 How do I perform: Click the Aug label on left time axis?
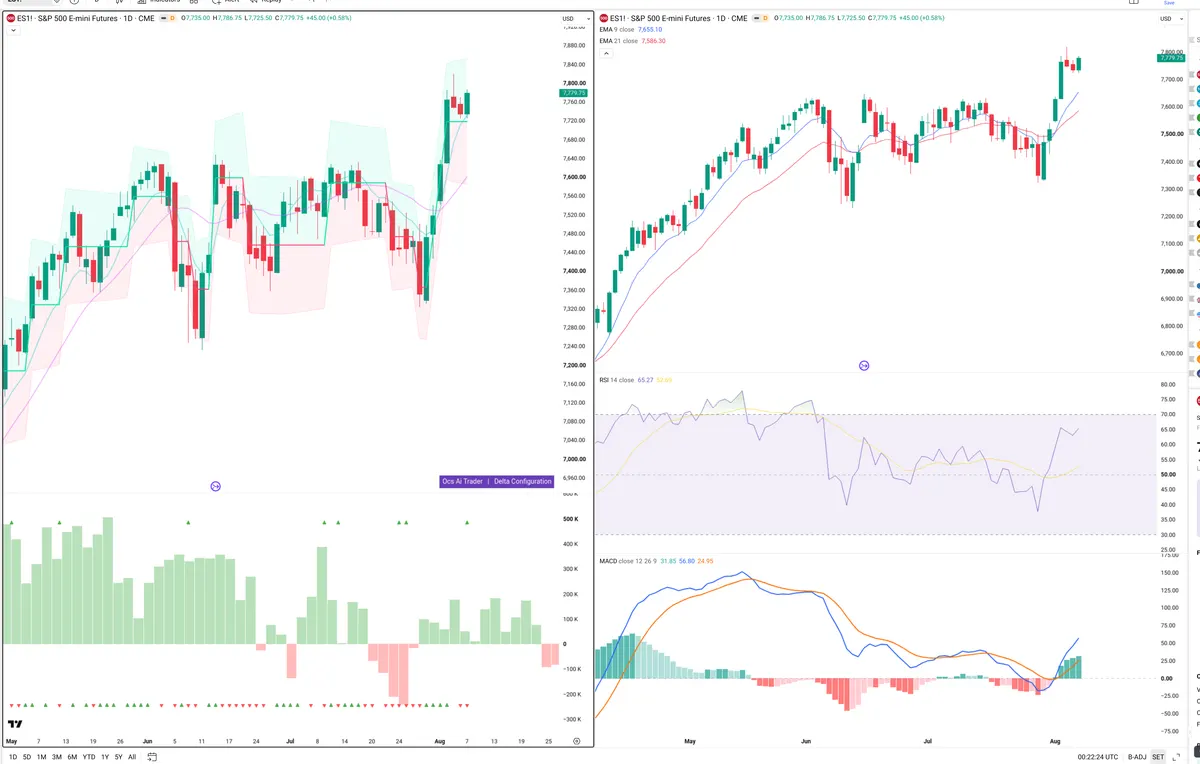442,741
